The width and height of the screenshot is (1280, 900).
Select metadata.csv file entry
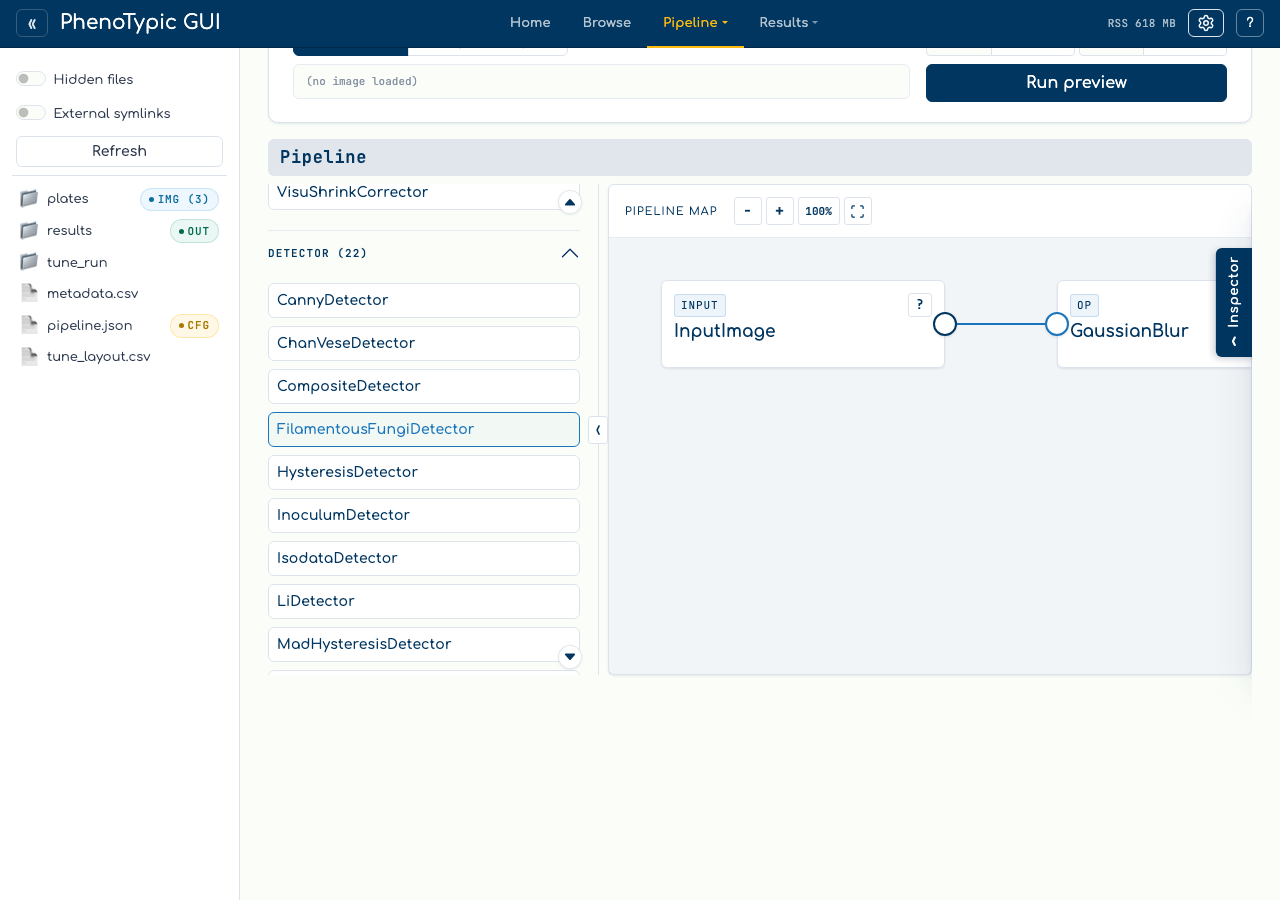coord(119,293)
